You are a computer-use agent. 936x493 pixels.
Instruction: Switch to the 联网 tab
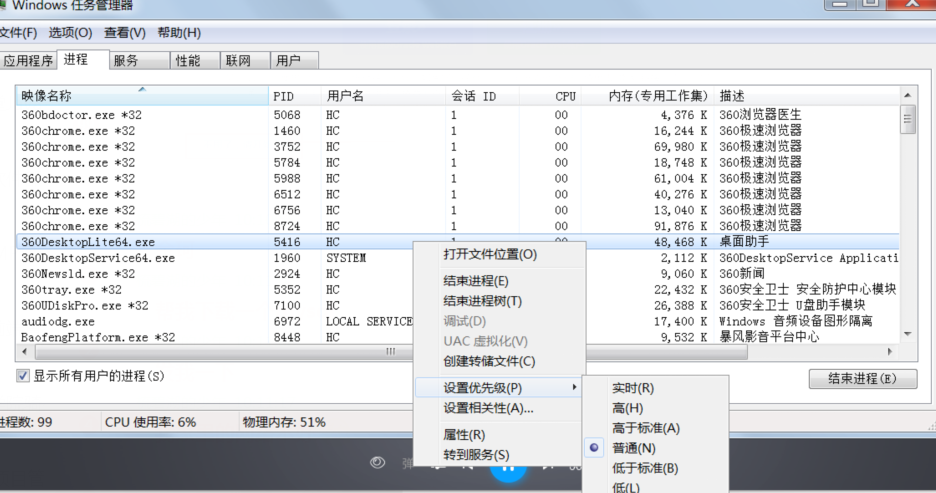click(244, 60)
